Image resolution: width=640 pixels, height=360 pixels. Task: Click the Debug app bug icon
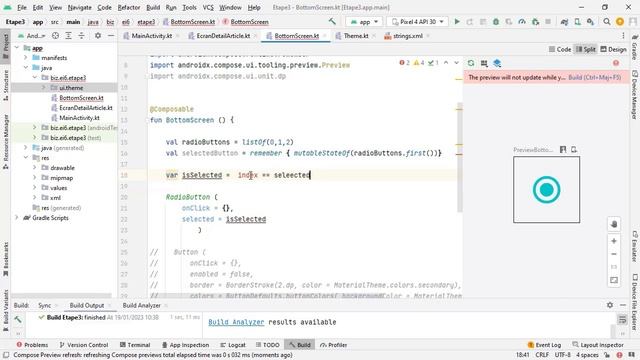(496, 22)
